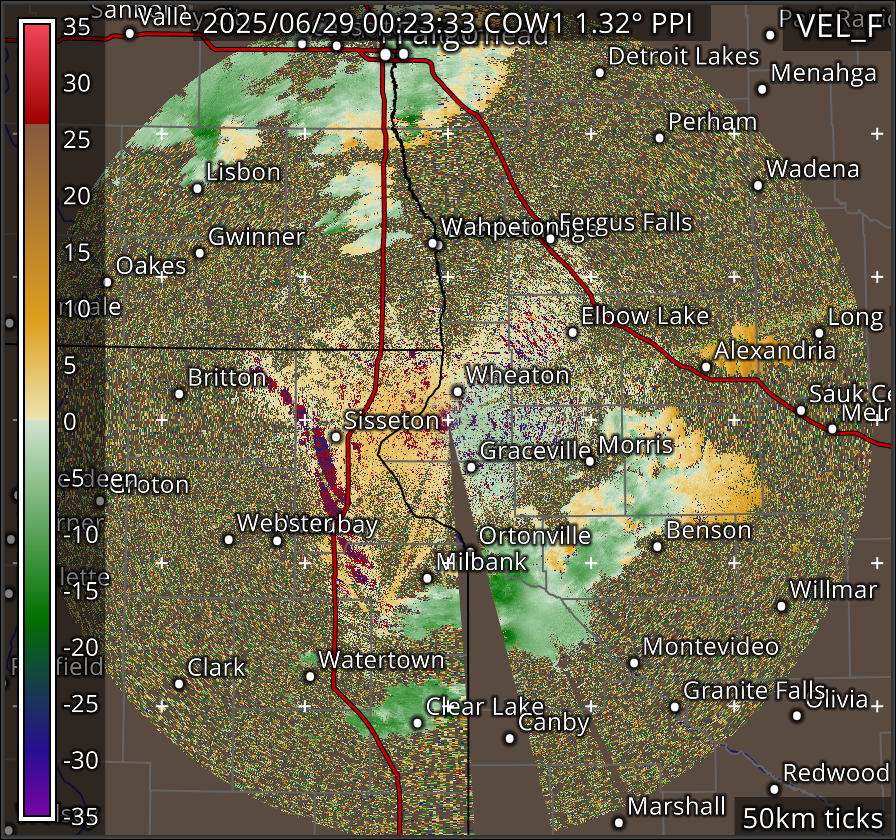Screen dimensions: 896x840
Task: Click the VEL_F product label
Action: [838, 29]
